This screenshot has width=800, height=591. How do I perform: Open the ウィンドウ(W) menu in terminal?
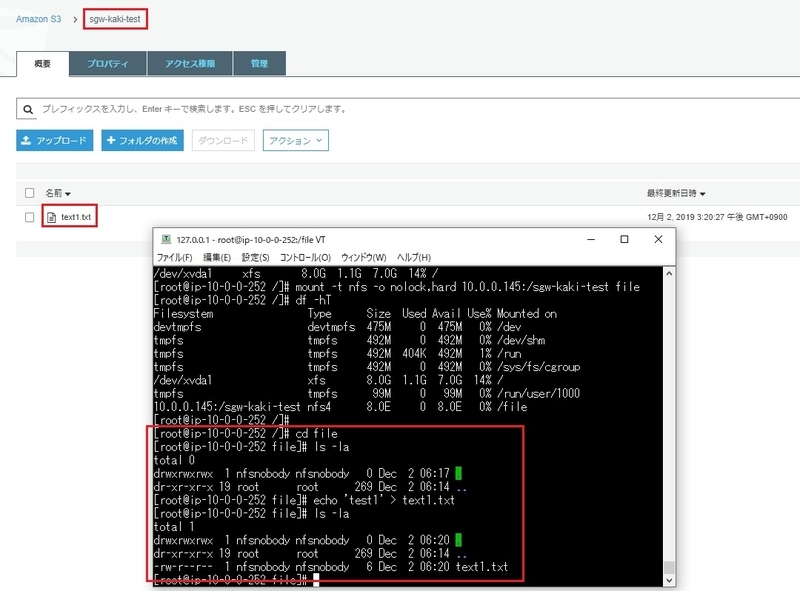pos(363,257)
